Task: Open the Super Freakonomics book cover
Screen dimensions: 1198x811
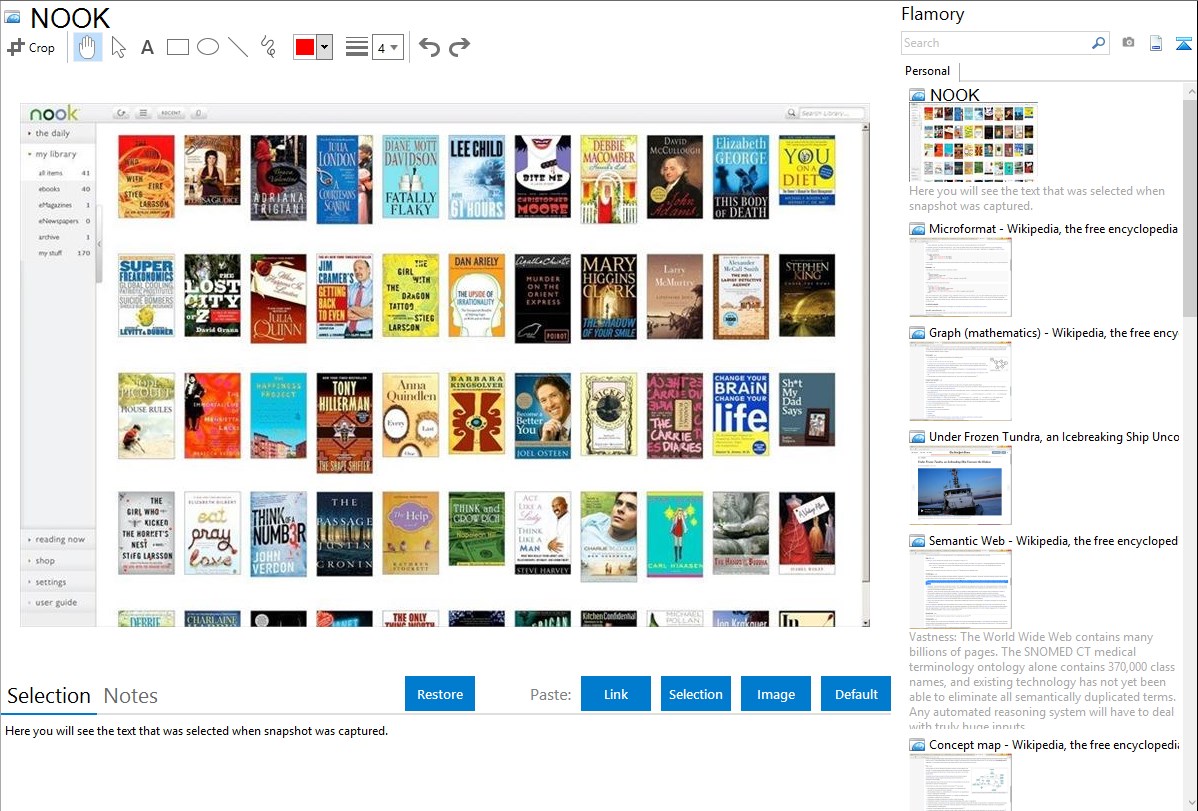Action: [146, 296]
